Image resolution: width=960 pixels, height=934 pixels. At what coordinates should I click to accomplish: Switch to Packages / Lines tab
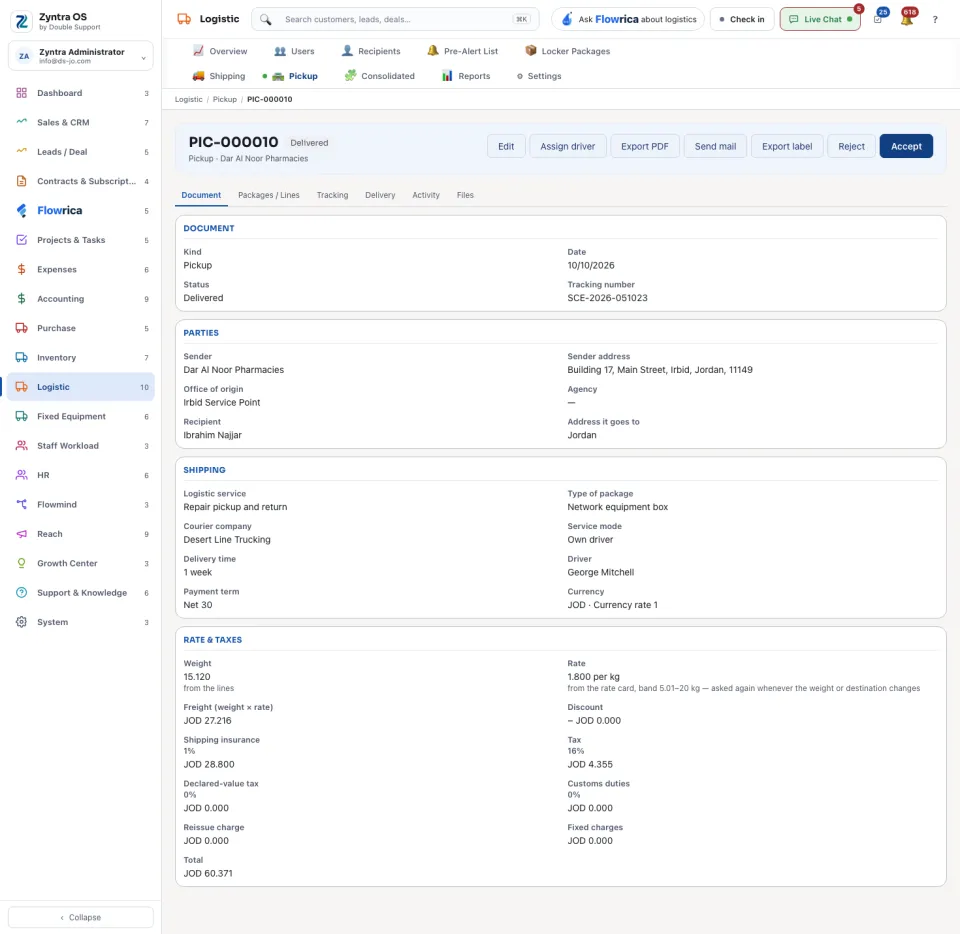(269, 195)
